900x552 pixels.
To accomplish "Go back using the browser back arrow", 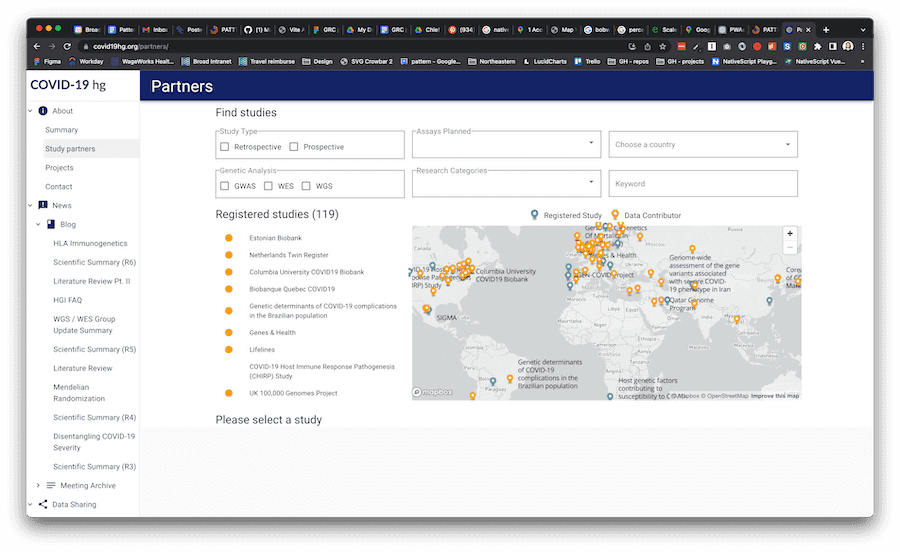I will (x=37, y=46).
